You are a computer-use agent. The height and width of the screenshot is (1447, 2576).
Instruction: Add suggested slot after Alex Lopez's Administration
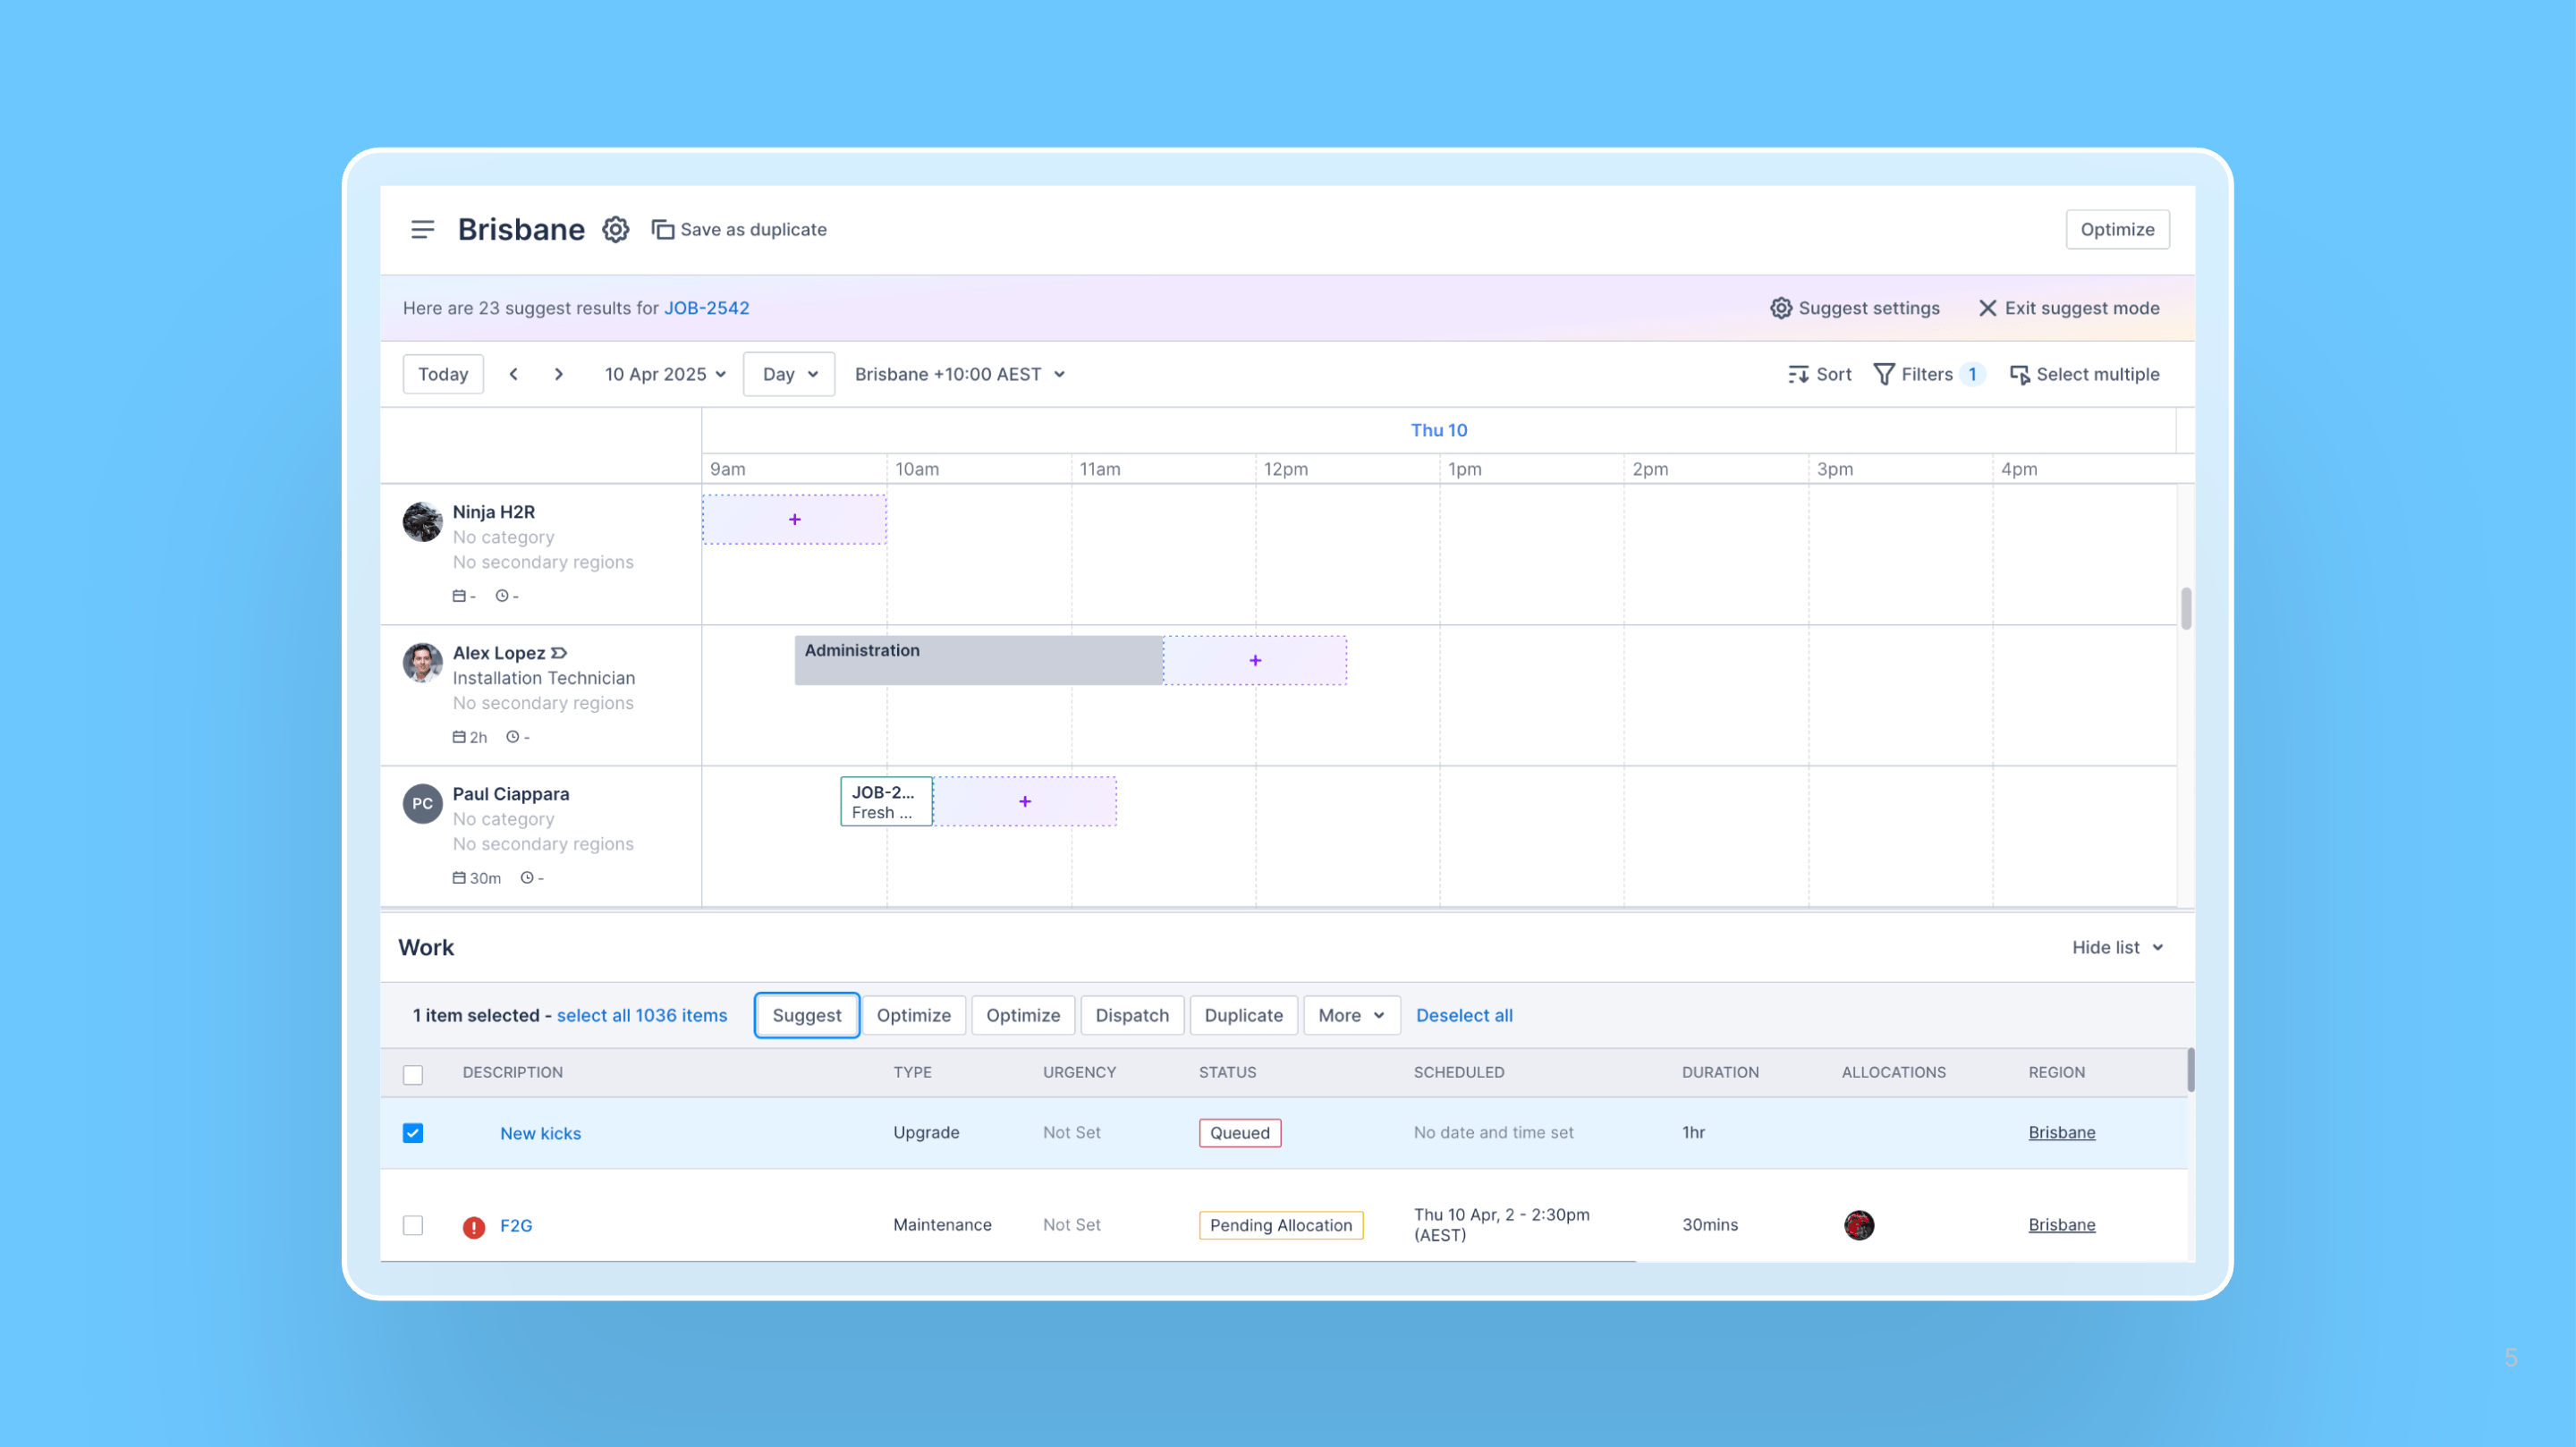pyautogui.click(x=1255, y=661)
